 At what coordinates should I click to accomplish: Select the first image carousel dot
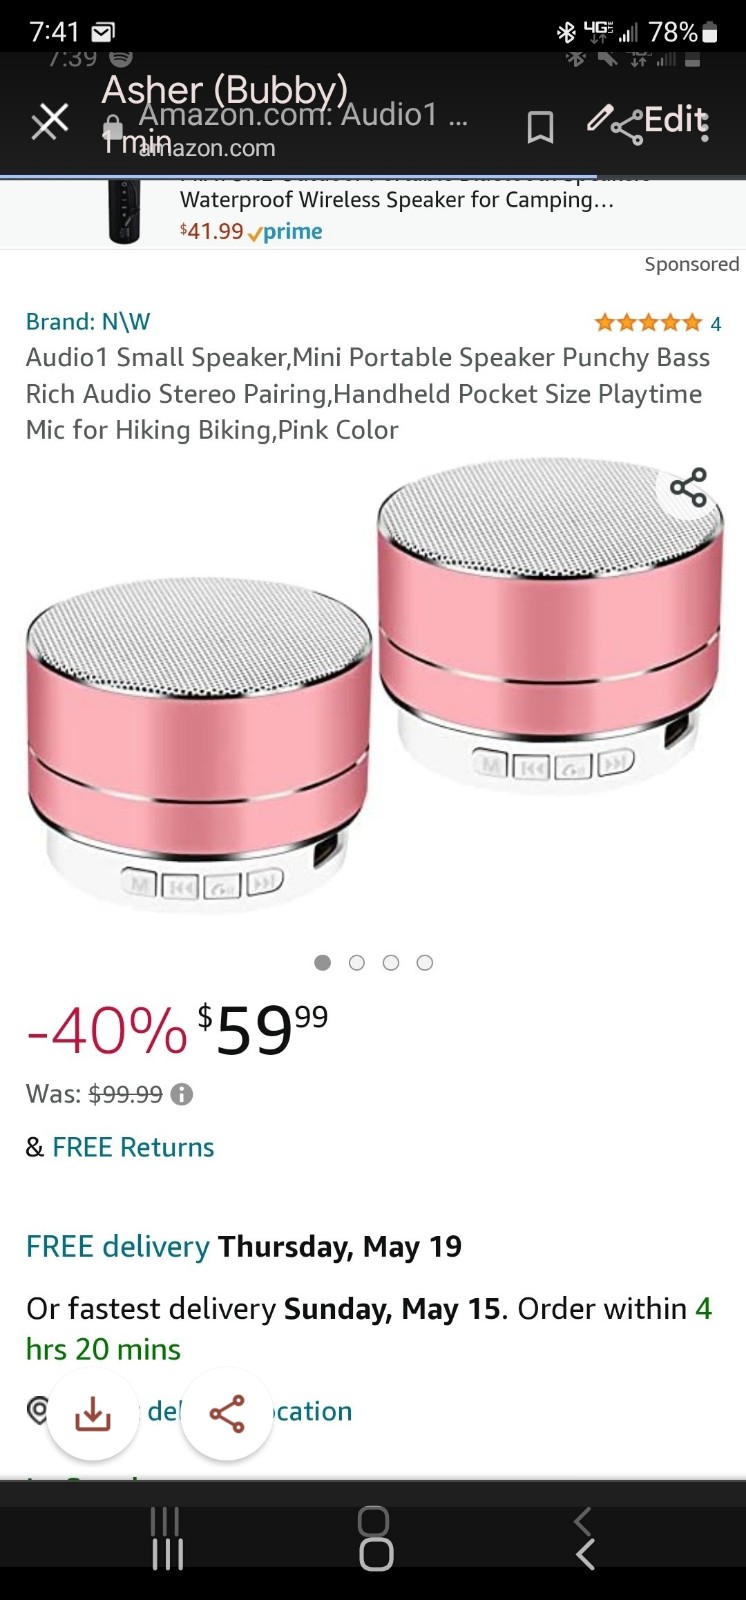click(322, 962)
